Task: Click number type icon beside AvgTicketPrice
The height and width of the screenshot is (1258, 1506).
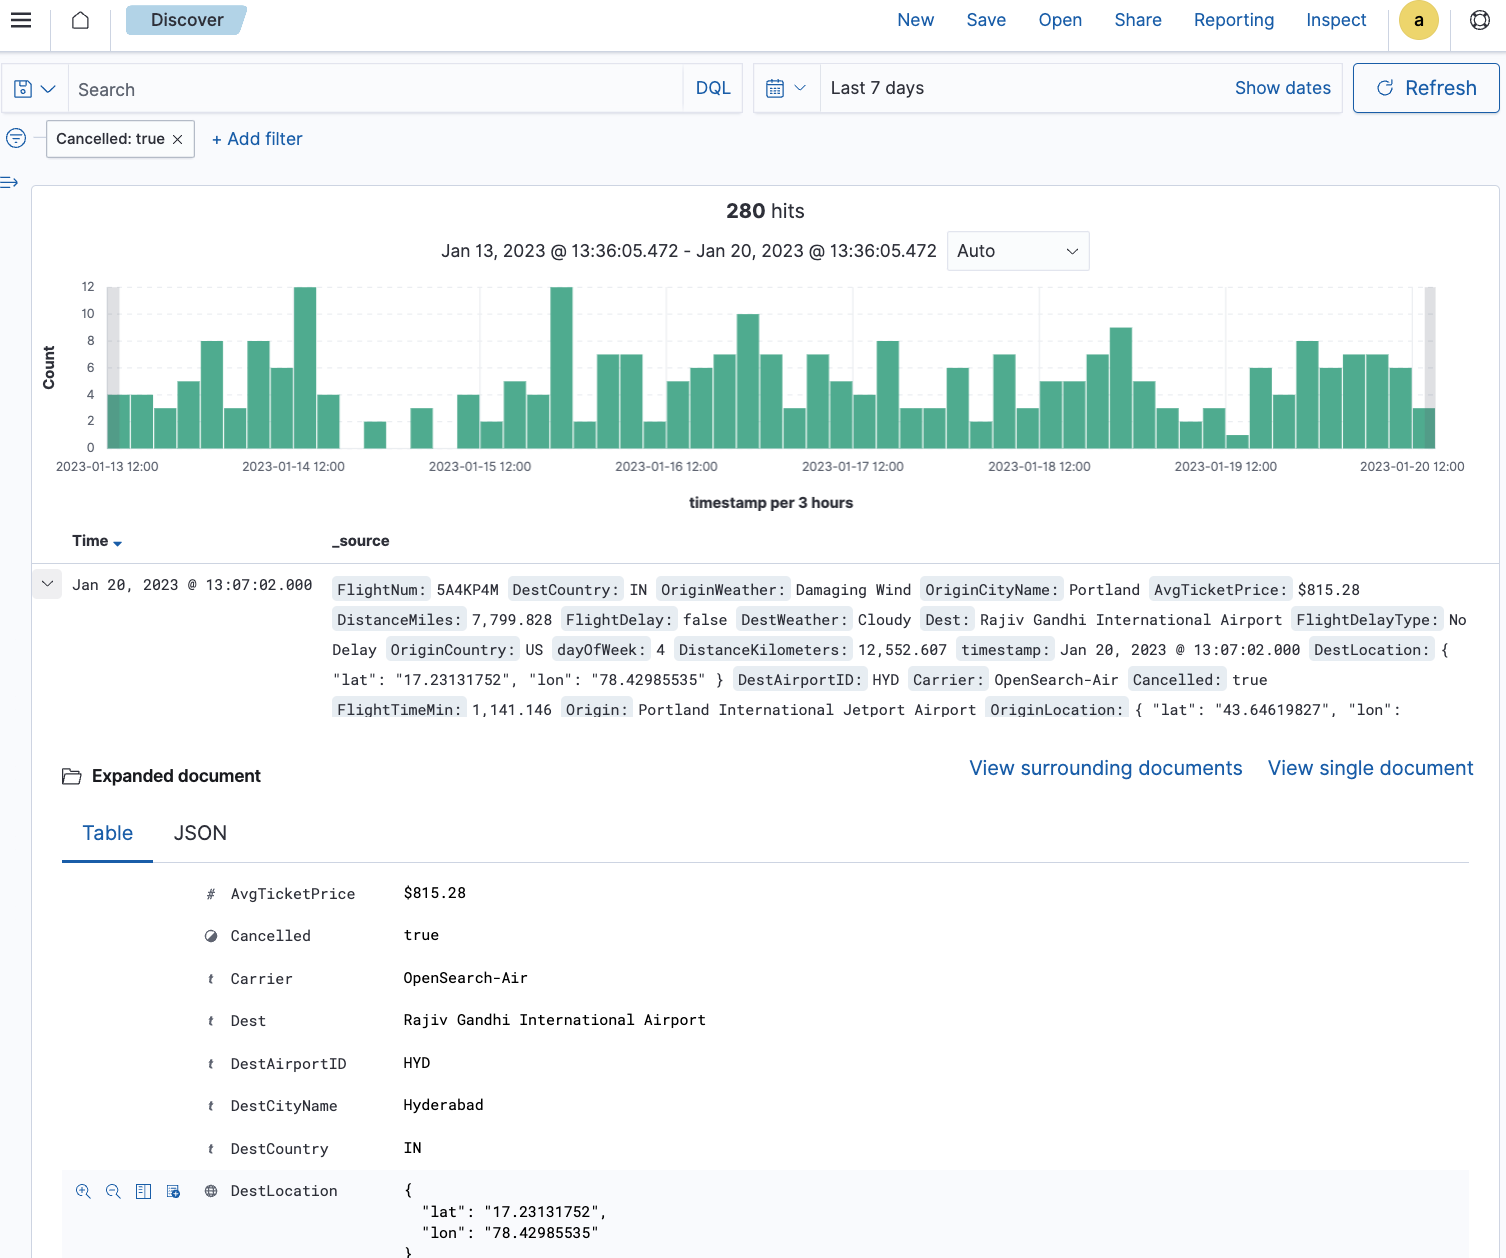Action: click(211, 894)
